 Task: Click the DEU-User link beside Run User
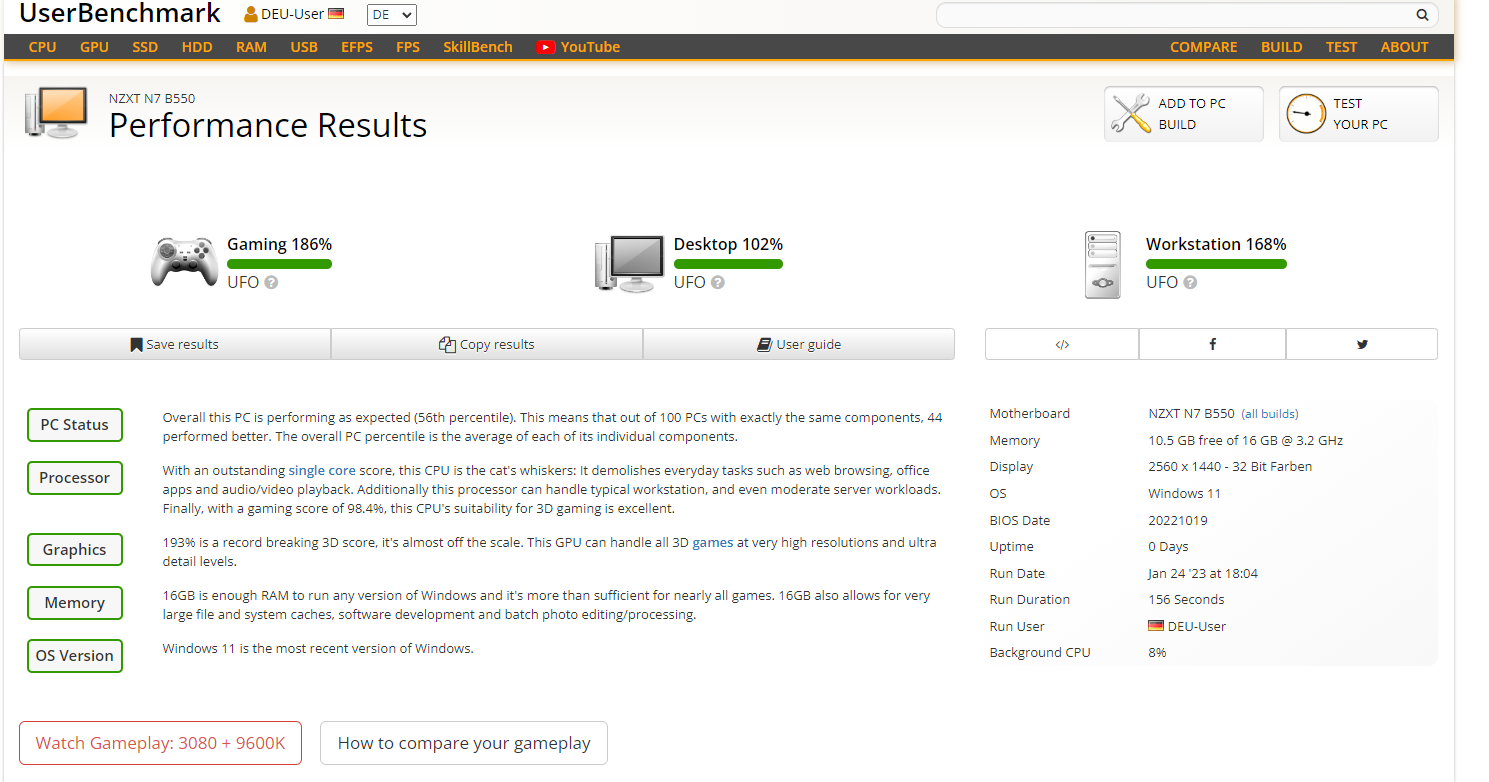coord(1197,626)
